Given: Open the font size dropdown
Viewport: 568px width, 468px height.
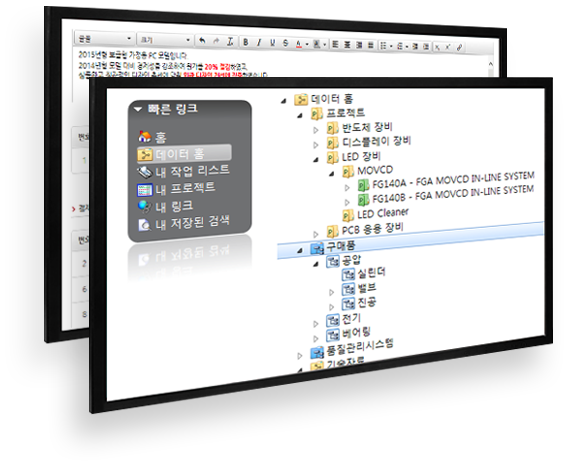Looking at the screenshot, I should (x=164, y=40).
